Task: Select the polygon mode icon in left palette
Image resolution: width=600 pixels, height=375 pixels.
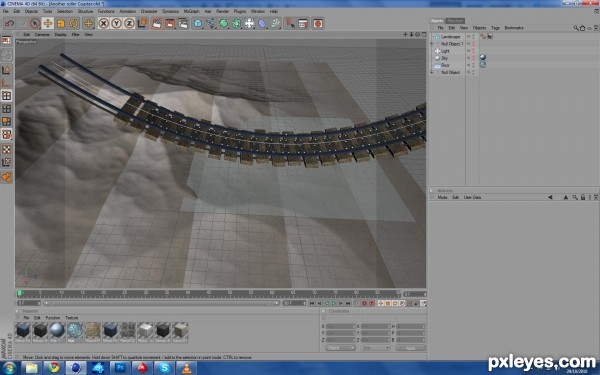Action: [7, 122]
